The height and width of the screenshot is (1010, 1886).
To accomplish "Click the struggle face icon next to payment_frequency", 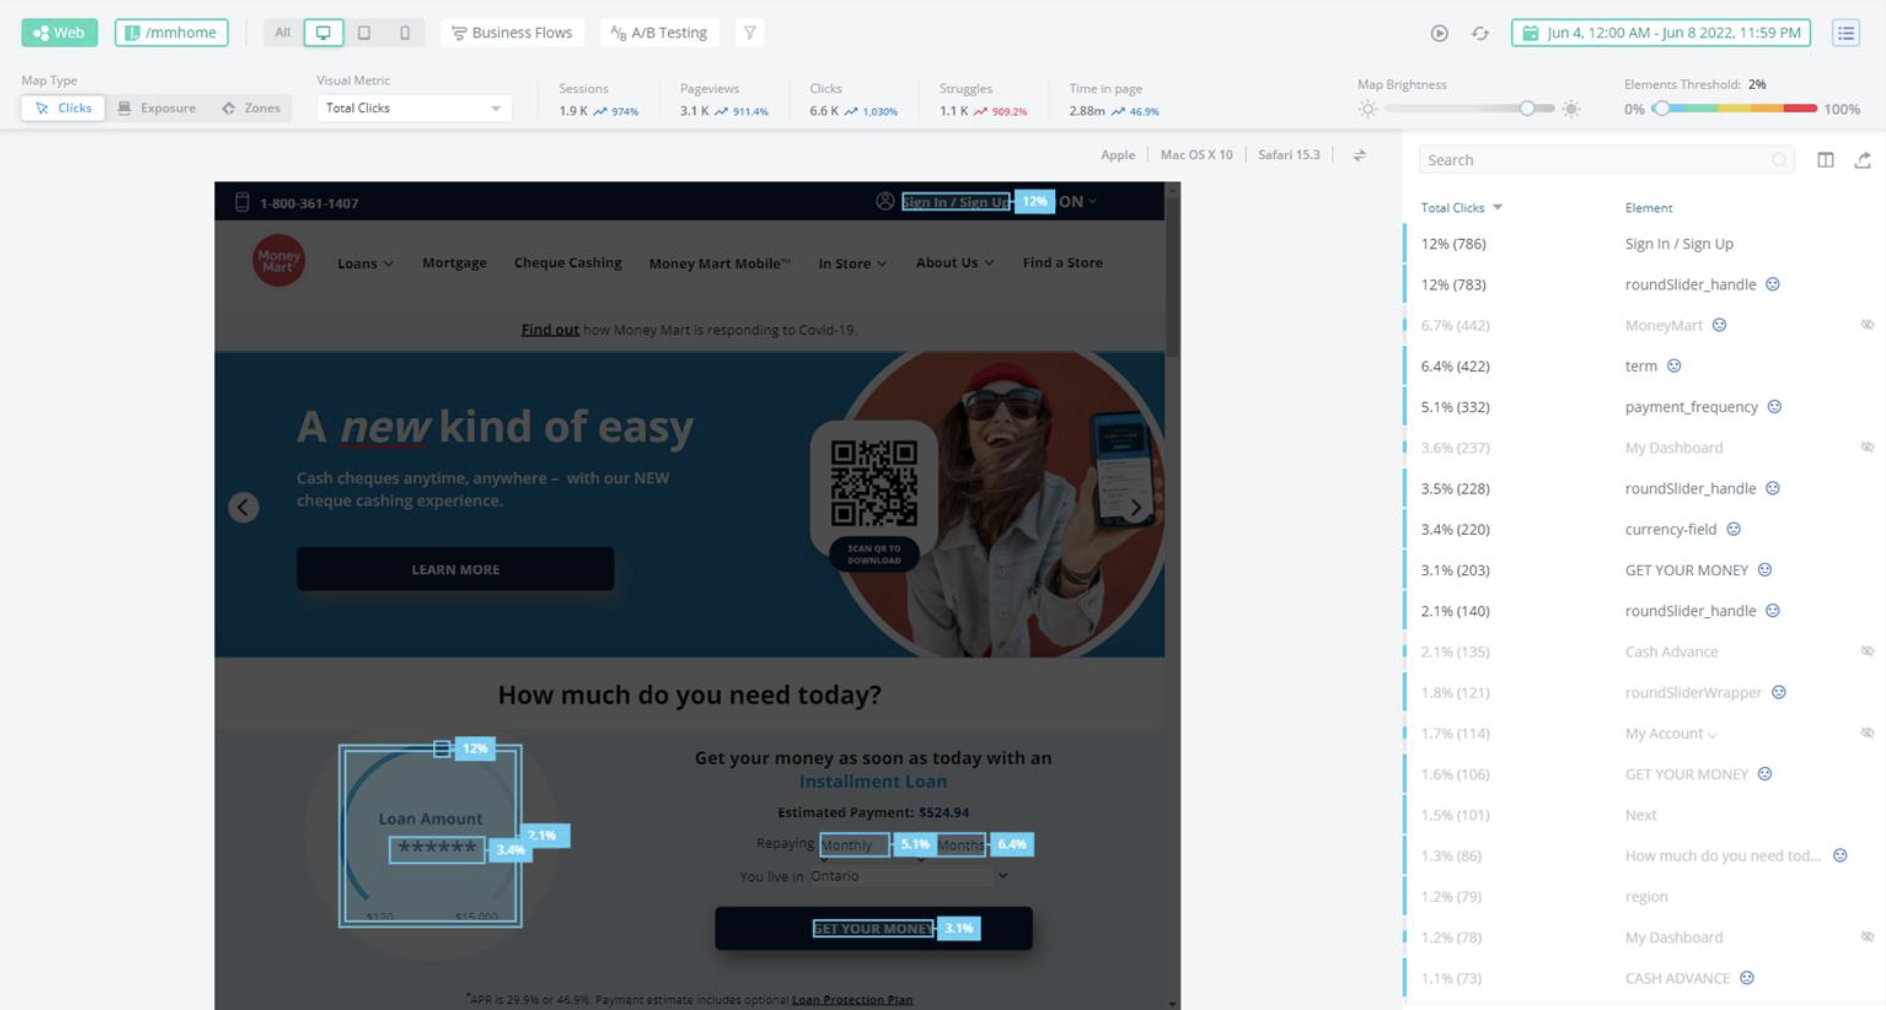I will coord(1774,407).
